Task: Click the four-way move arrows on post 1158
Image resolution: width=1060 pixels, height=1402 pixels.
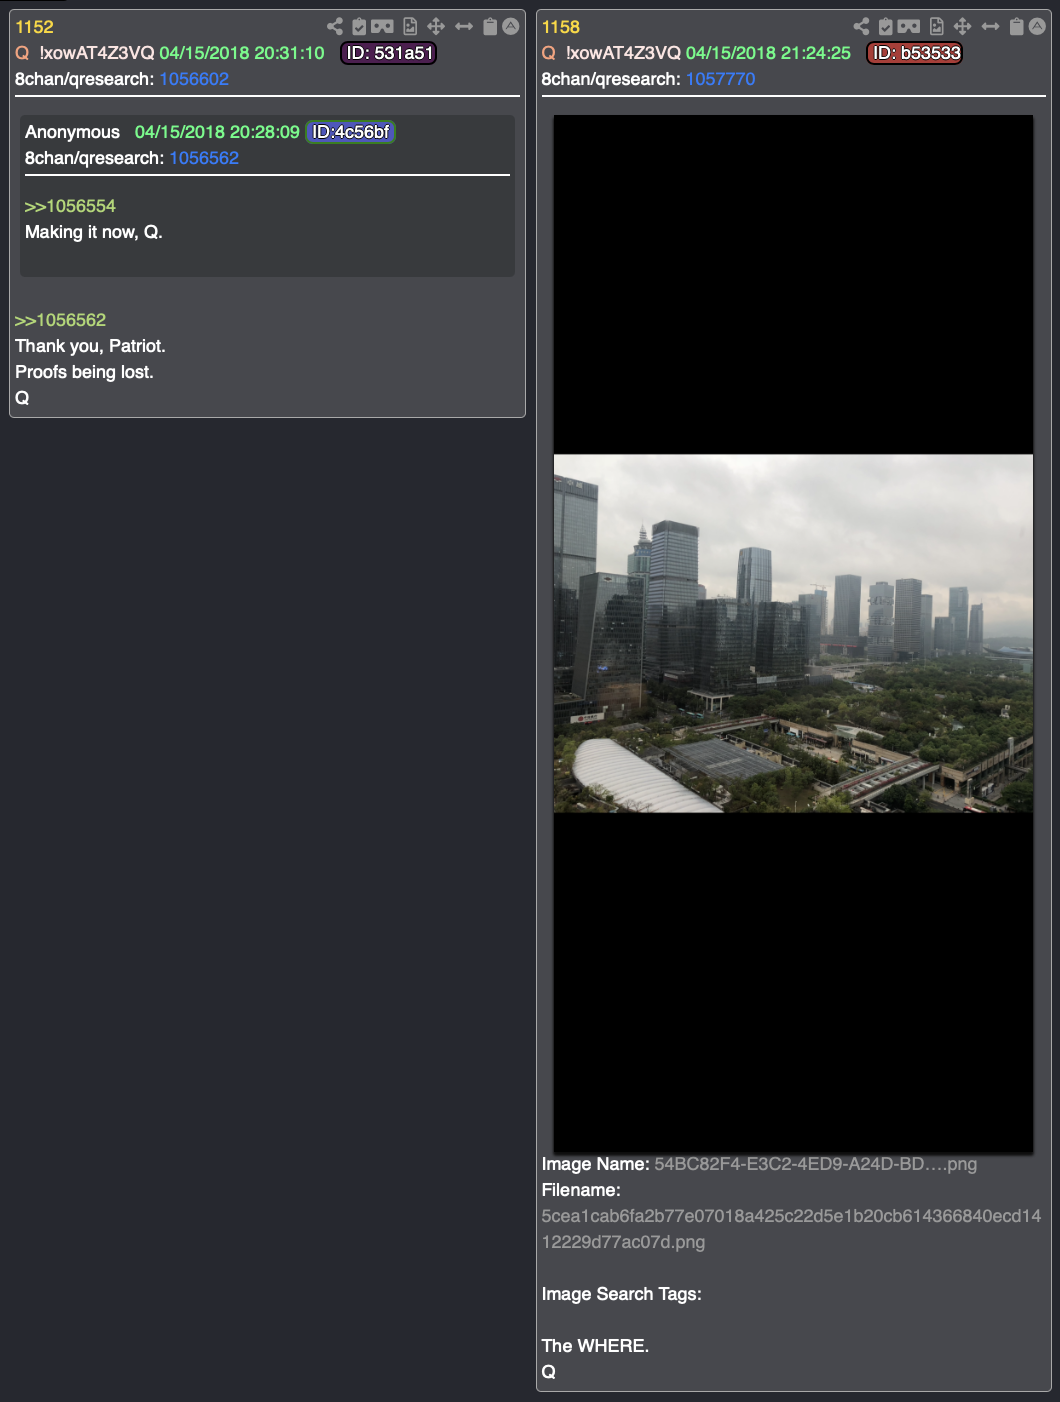Action: (x=963, y=27)
